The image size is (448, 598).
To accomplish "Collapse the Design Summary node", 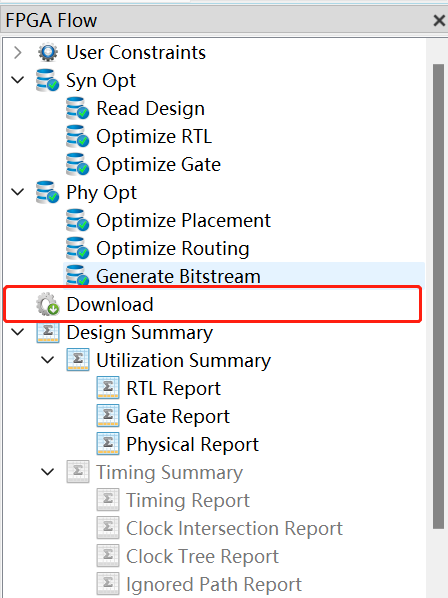I will [18, 332].
